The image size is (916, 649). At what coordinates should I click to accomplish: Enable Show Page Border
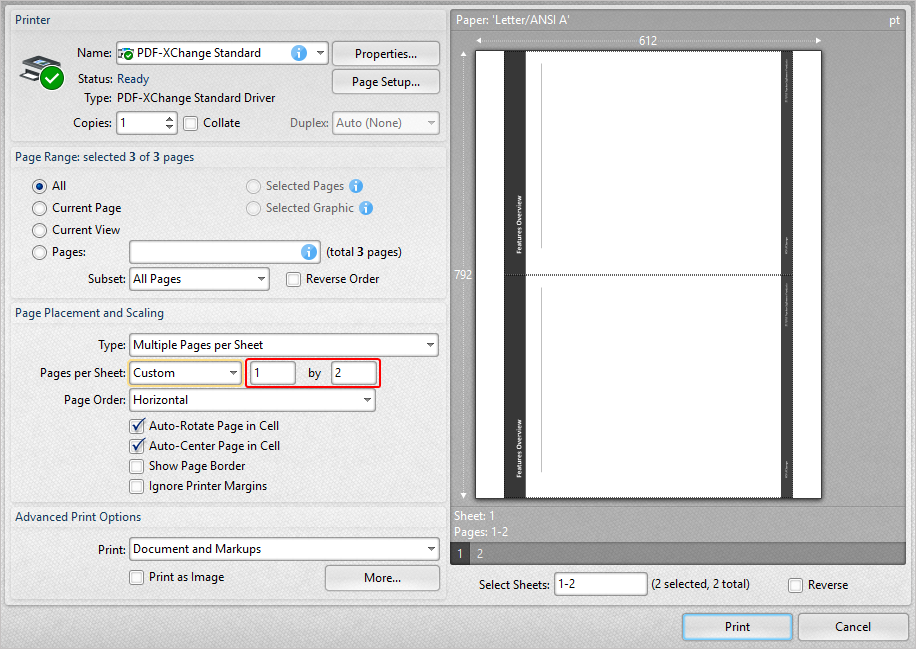pyautogui.click(x=136, y=466)
